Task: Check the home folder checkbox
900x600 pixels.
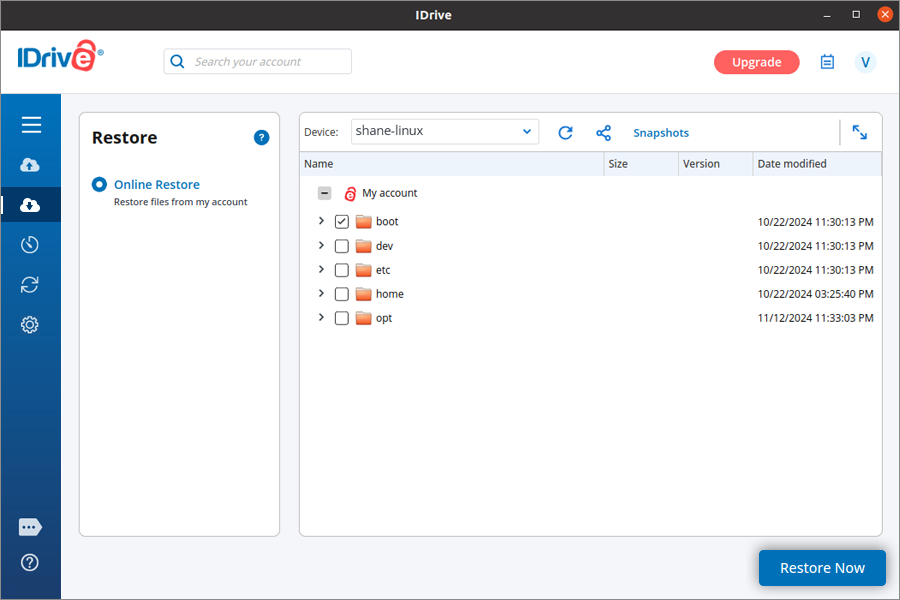Action: tap(342, 294)
